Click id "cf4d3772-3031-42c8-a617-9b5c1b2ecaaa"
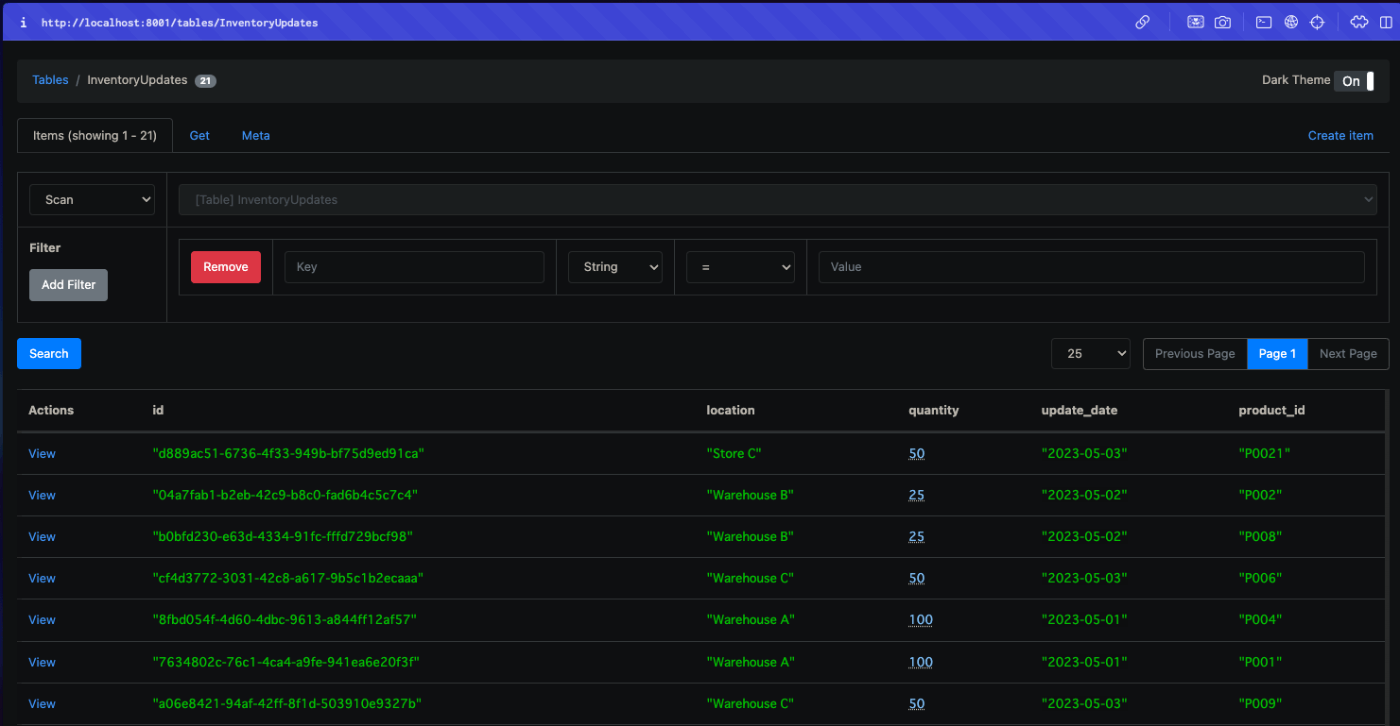1400x726 pixels. [x=288, y=578]
